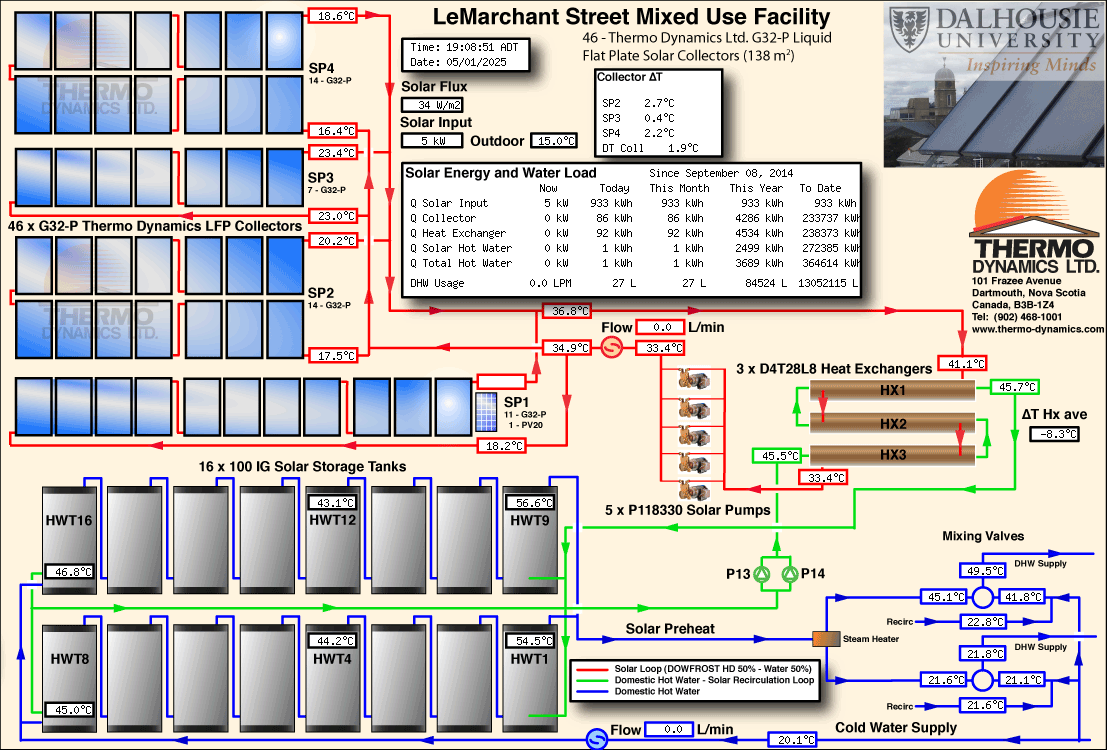Select the P13 recirculation pump symbol
Screen dimensions: 1108x750
[762, 575]
